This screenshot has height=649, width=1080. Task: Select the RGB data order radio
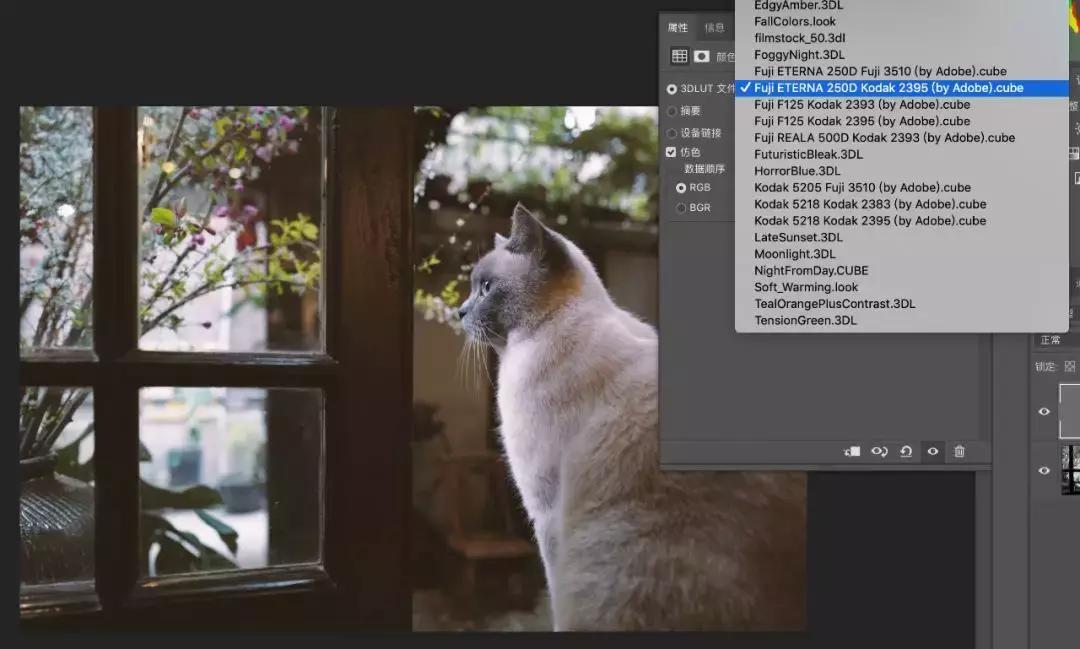(681, 187)
